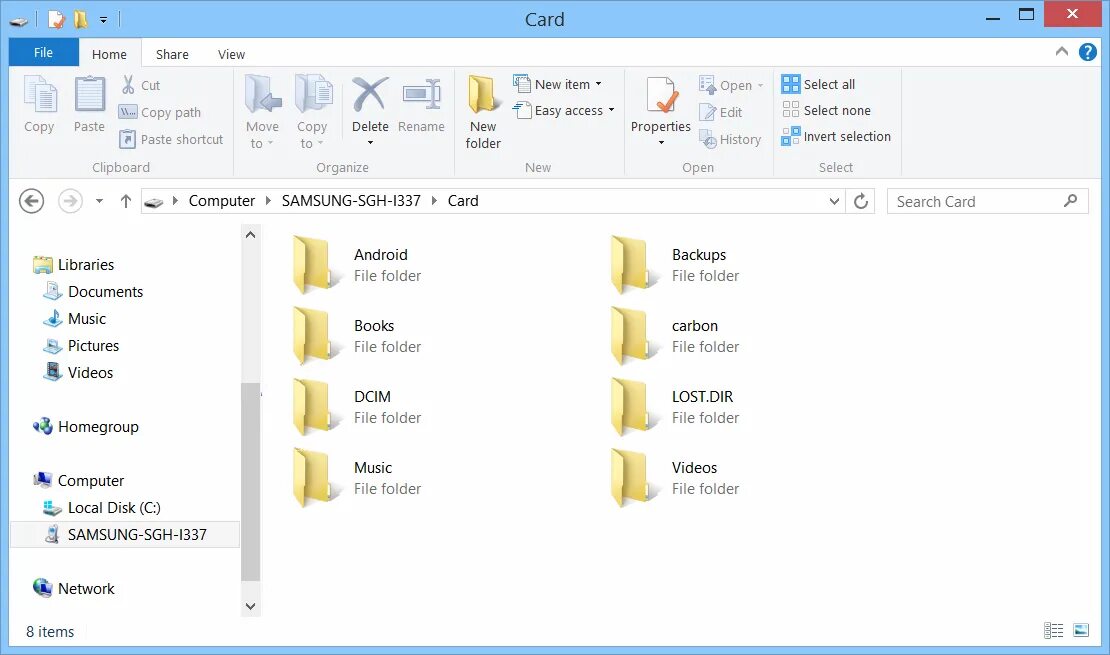Click Invert selection in the ribbon
Viewport: 1110px width, 655px height.
tap(836, 137)
